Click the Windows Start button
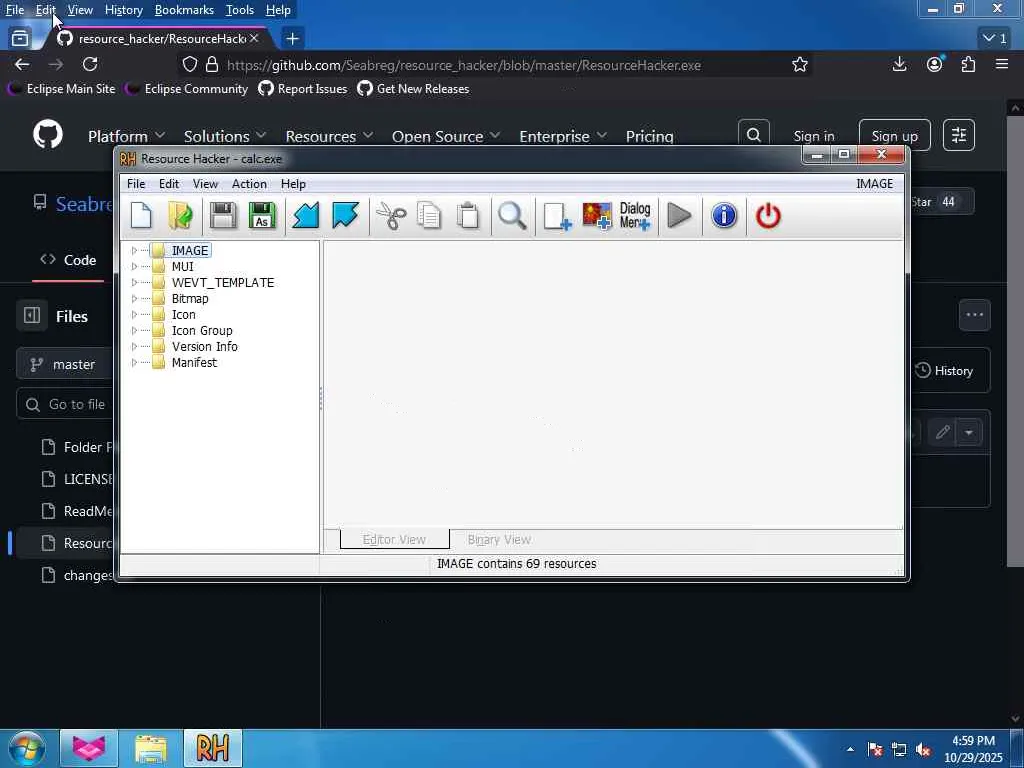This screenshot has height=768, width=1024. 27,749
